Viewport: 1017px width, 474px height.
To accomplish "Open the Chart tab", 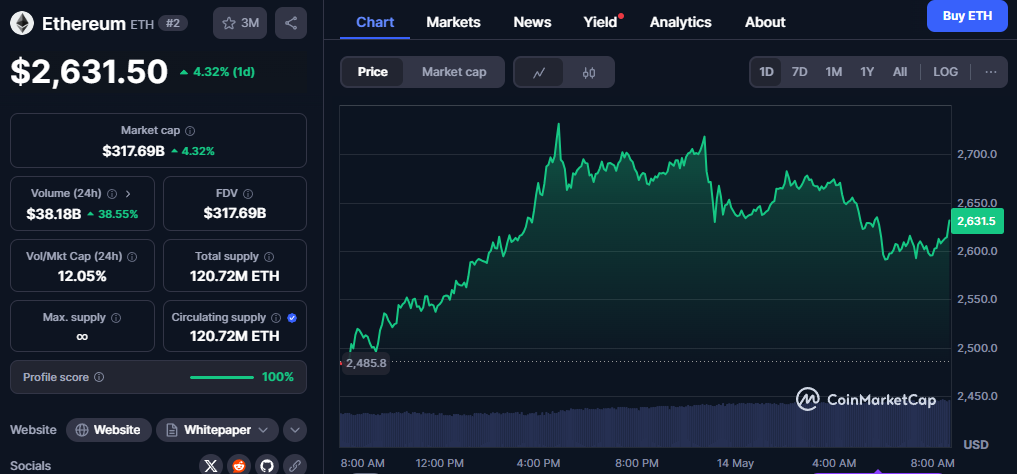I will pos(375,22).
